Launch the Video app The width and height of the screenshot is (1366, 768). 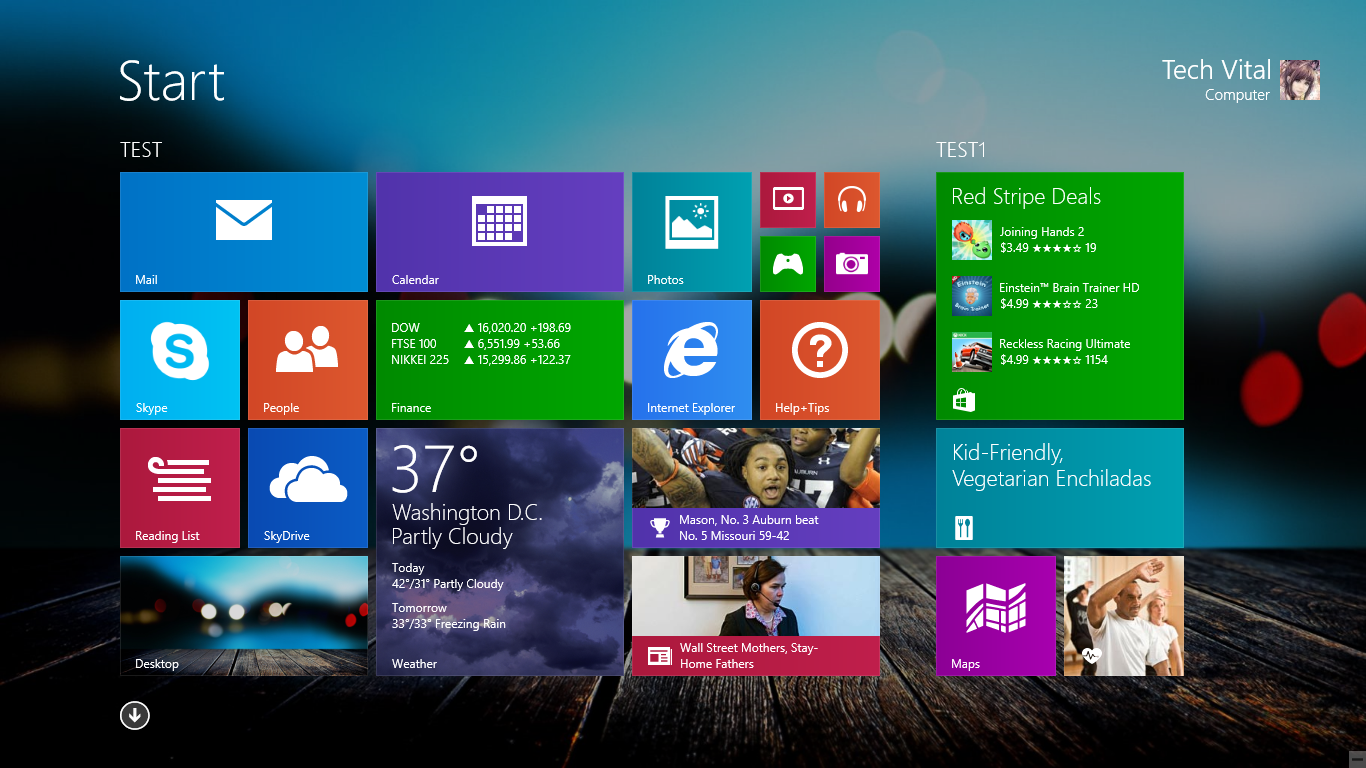pyautogui.click(x=787, y=199)
